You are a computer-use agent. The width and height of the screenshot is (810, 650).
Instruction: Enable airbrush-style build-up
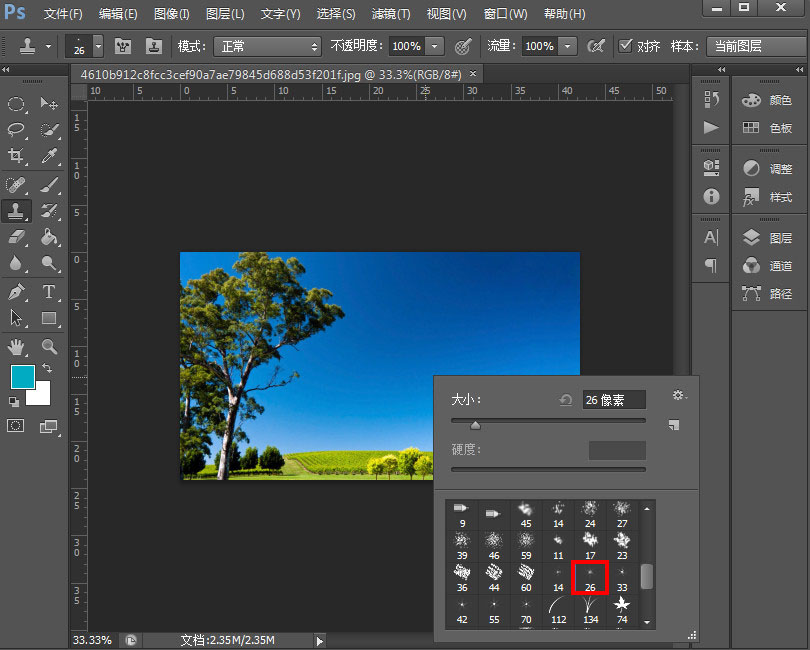point(596,47)
